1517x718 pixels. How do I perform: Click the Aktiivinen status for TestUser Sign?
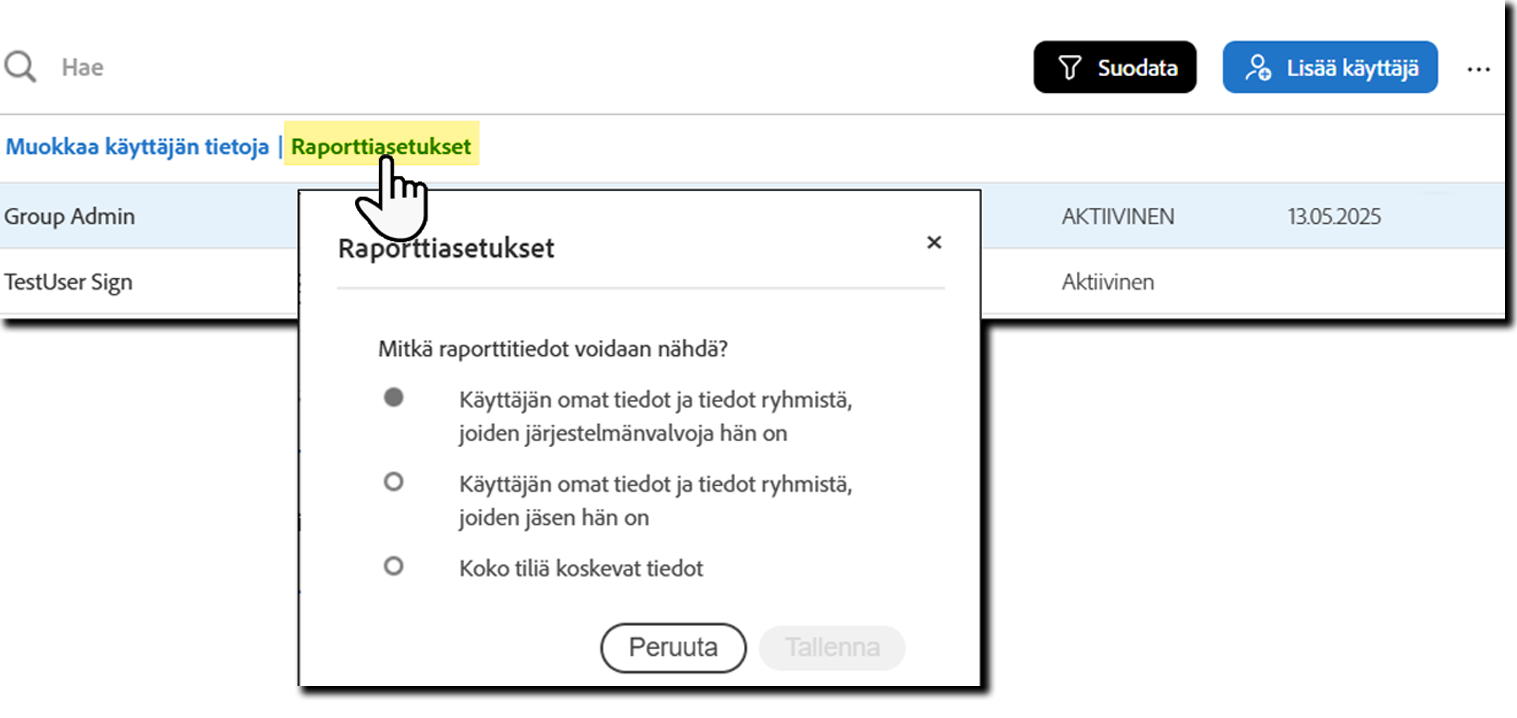(1109, 282)
